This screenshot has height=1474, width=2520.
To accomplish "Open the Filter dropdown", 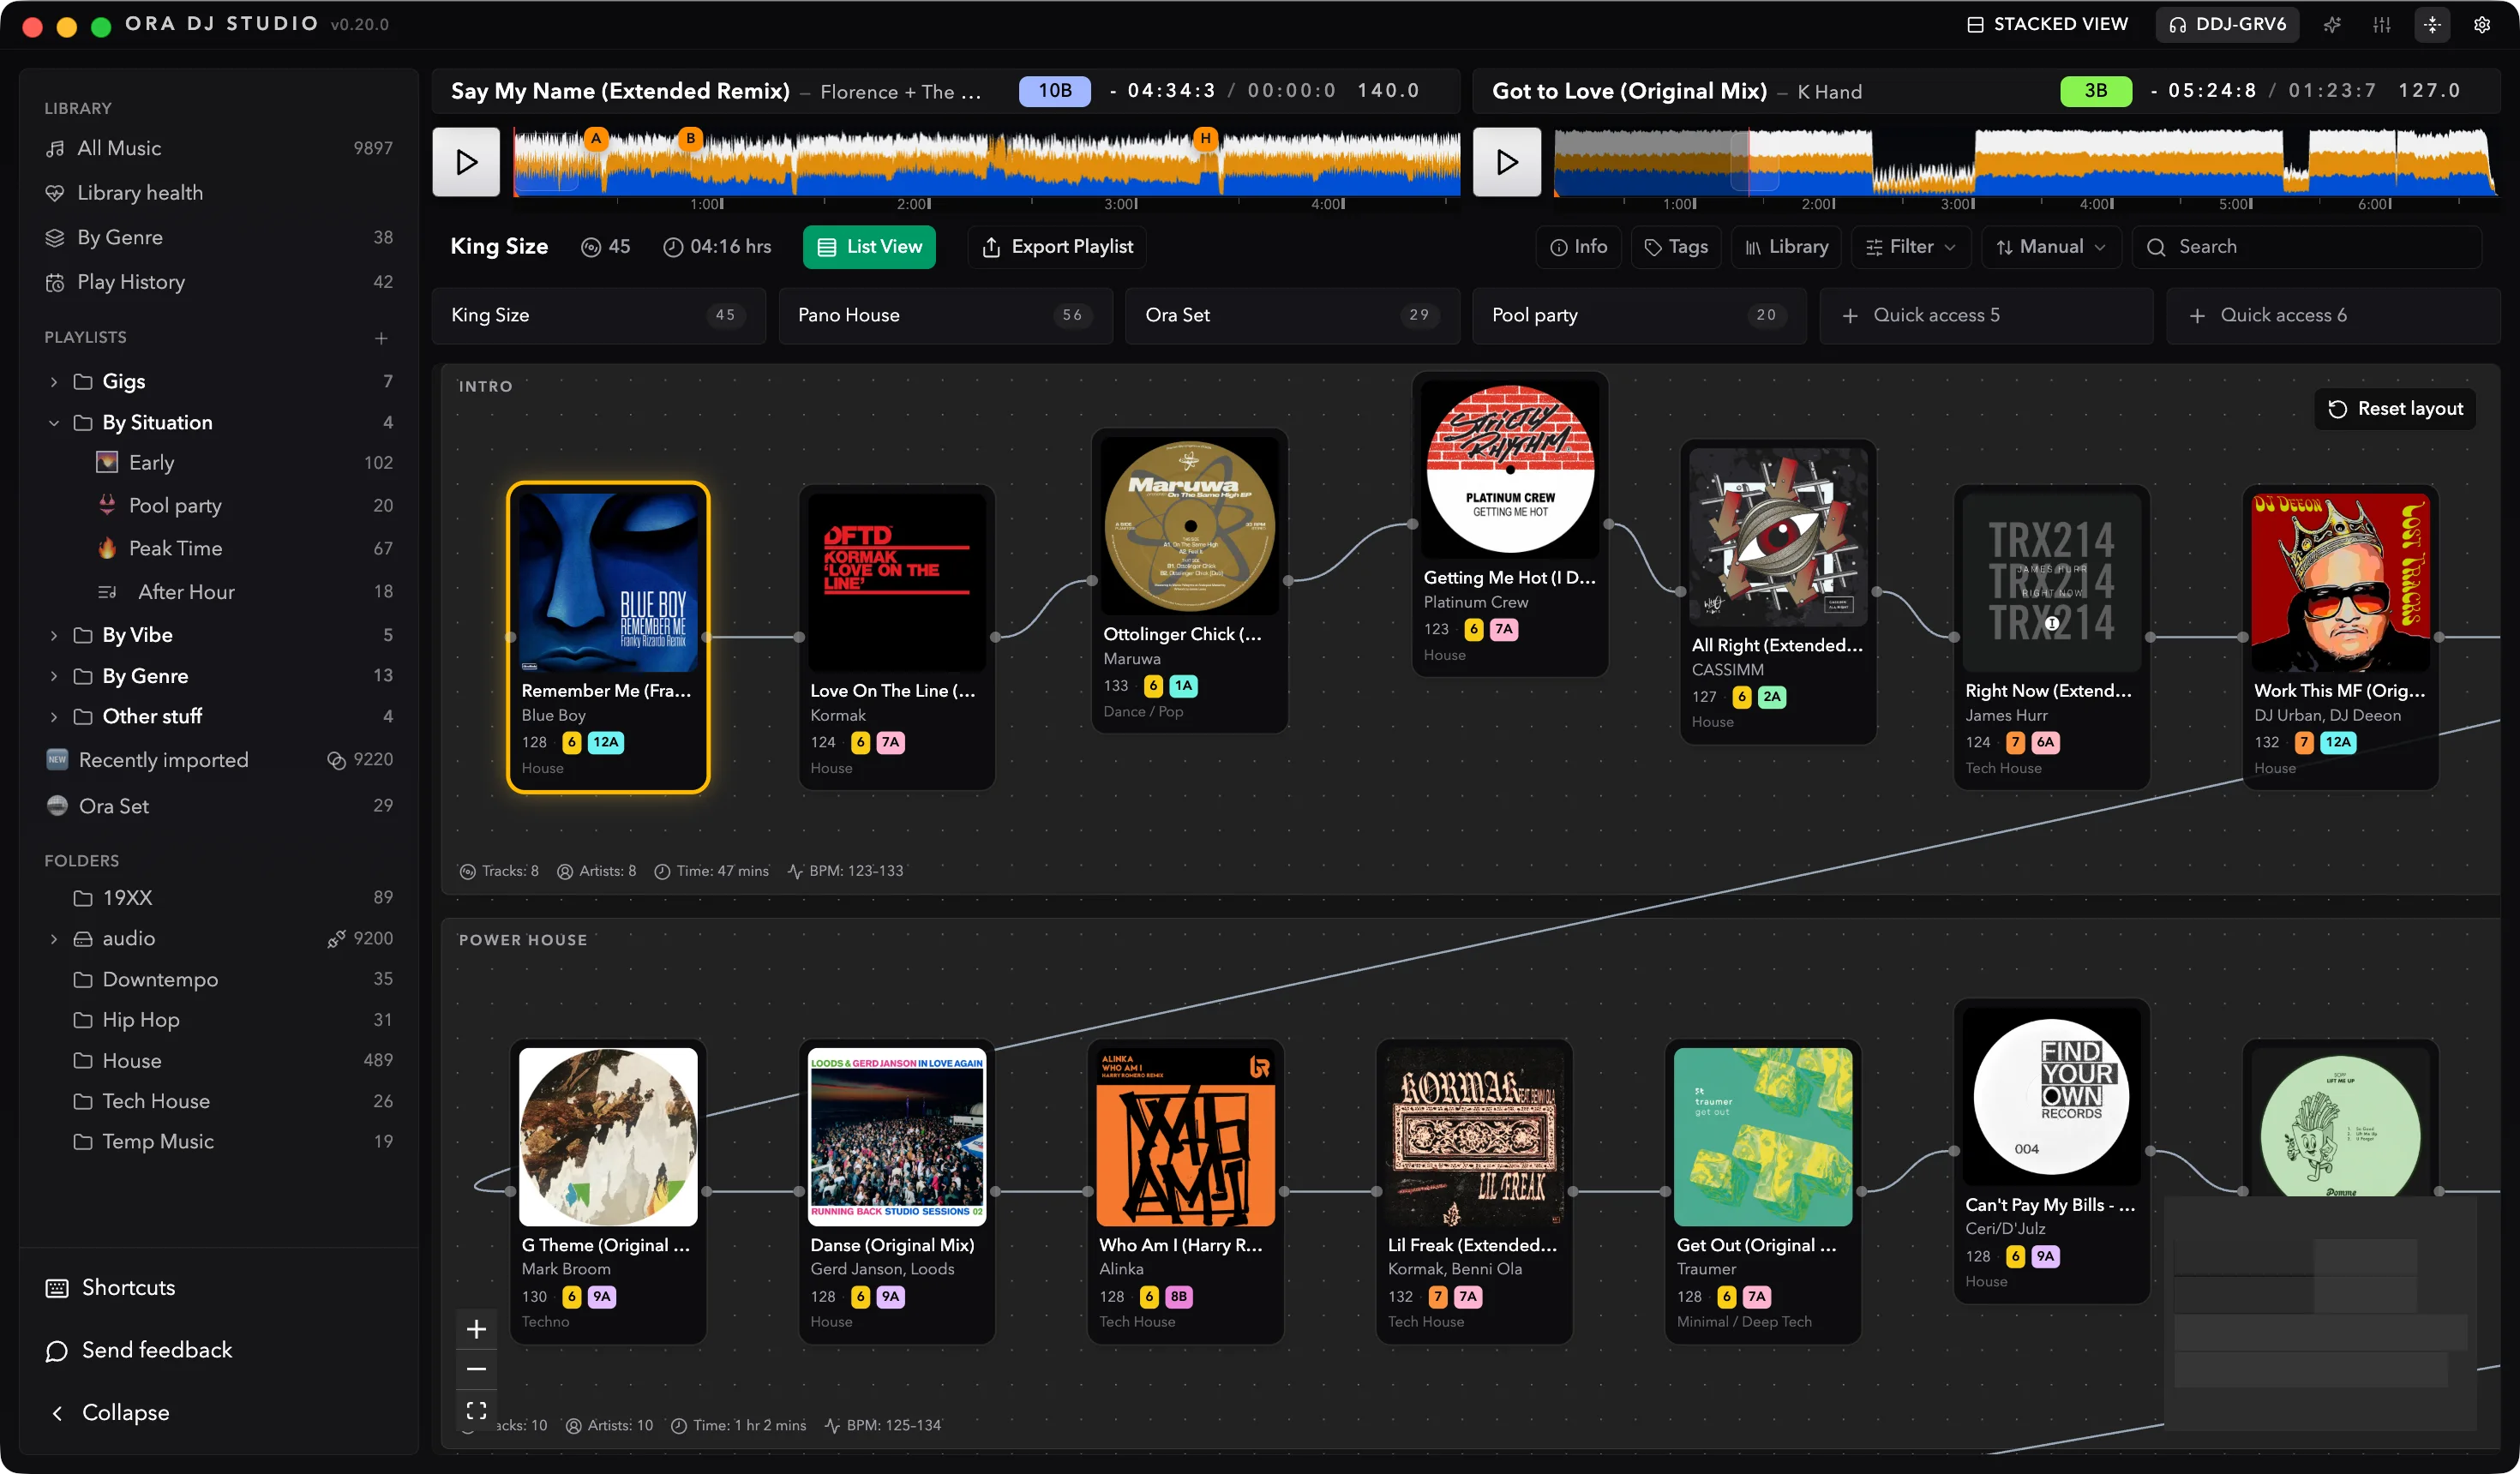I will 1910,247.
